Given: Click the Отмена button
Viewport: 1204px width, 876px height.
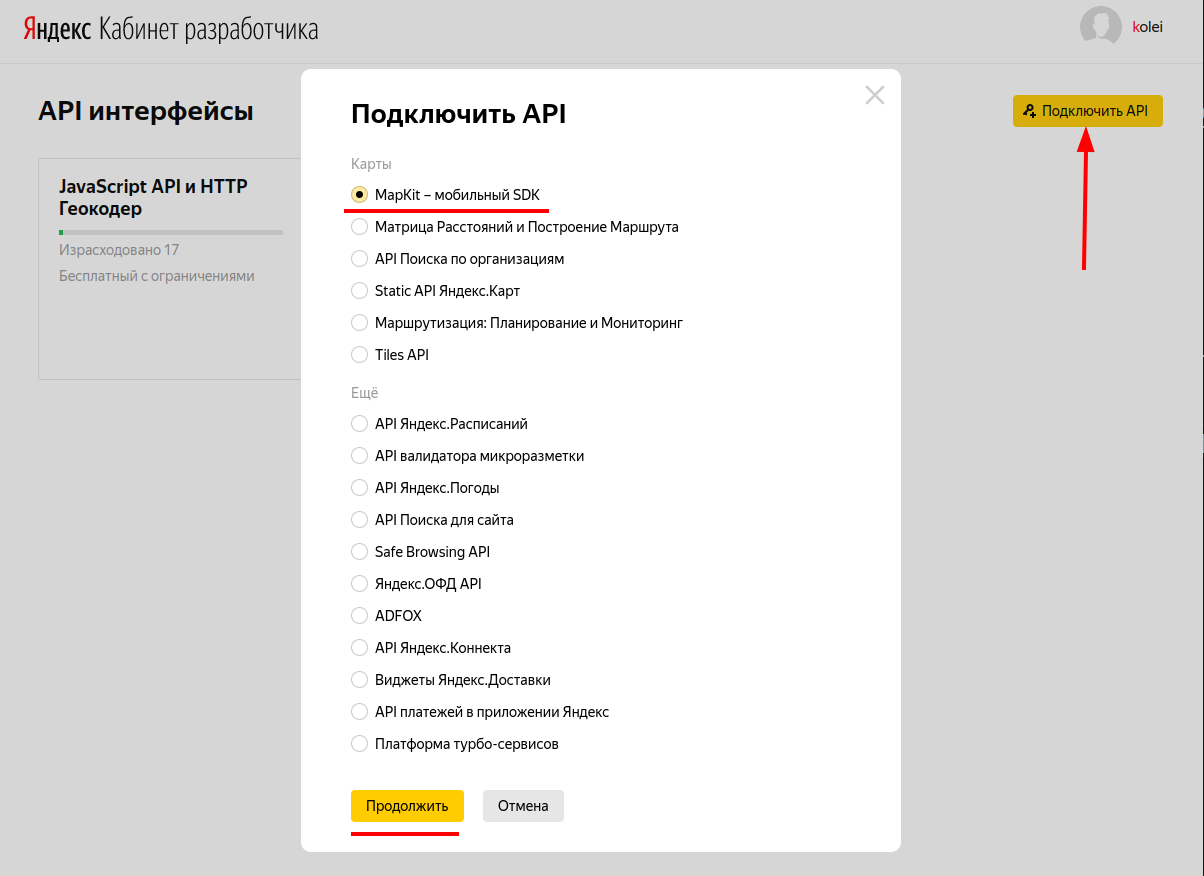Looking at the screenshot, I should coord(523,806).
